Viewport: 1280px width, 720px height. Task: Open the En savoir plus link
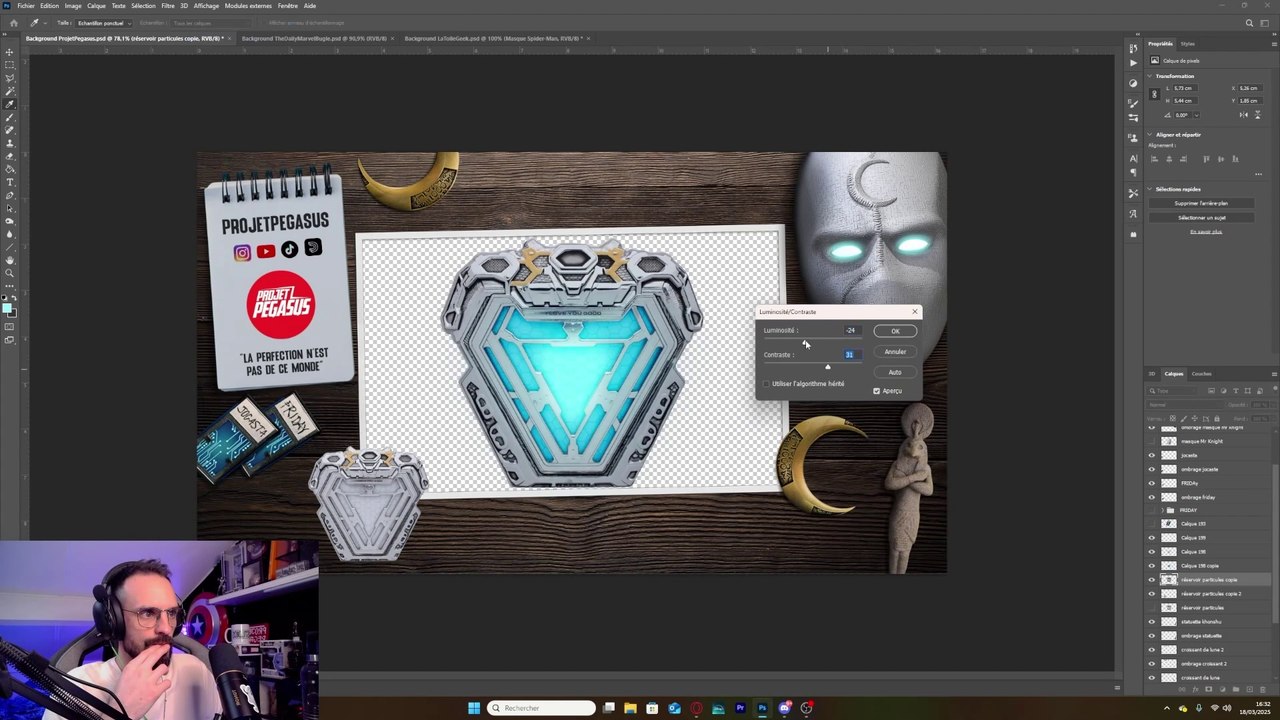click(1206, 232)
